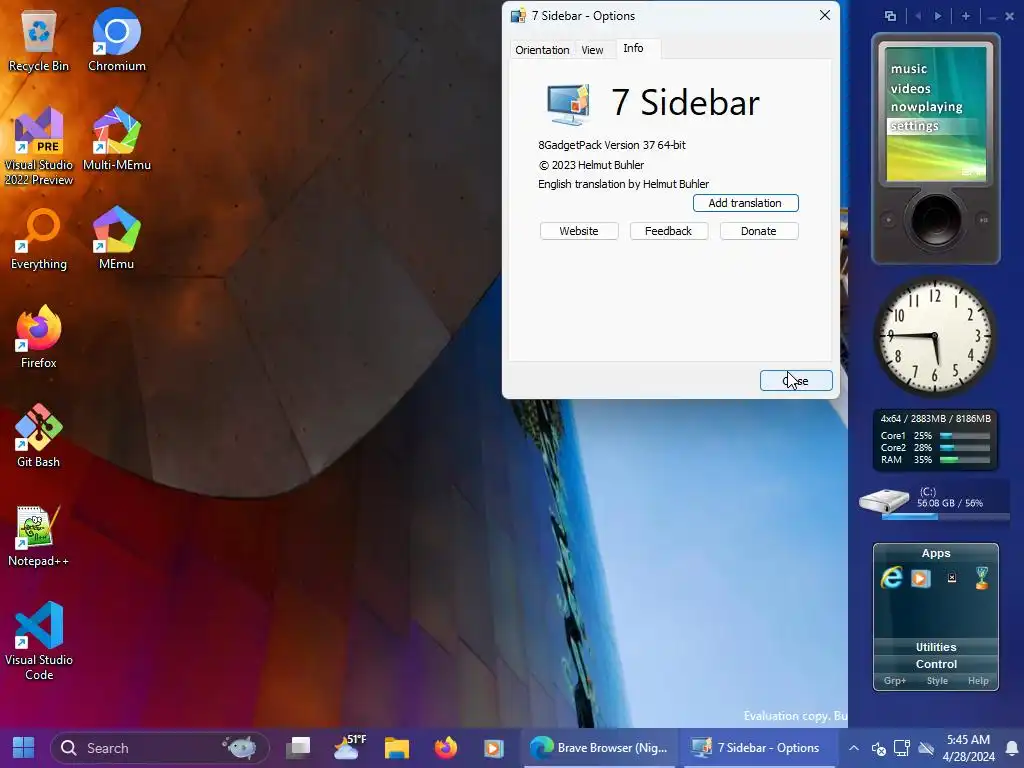1024x768 pixels.
Task: Expand the Control group
Action: (x=936, y=664)
